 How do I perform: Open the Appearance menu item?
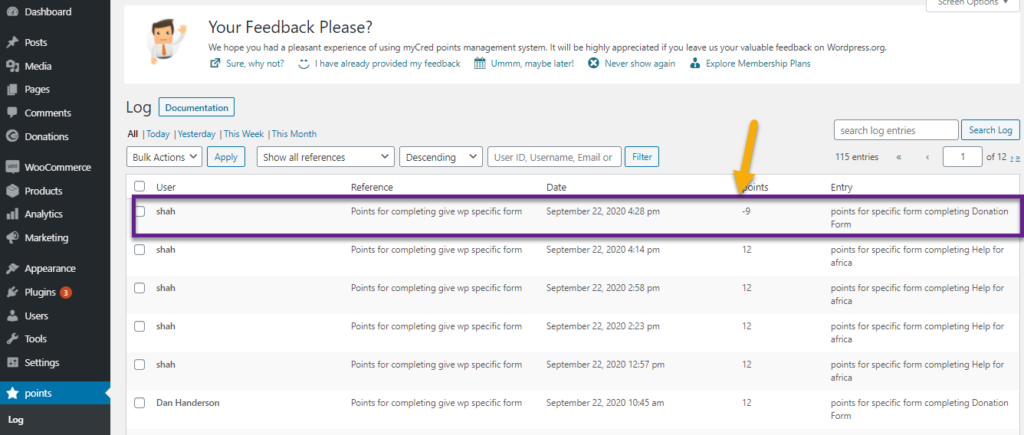[x=49, y=269]
